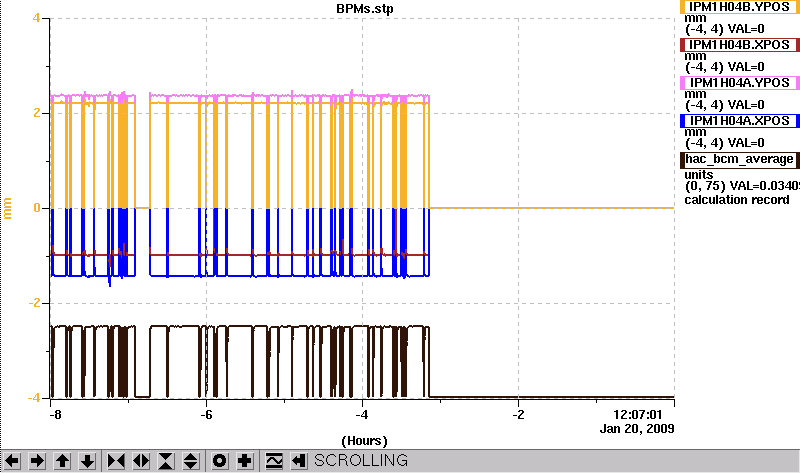800x473 pixels.
Task: Click the return-to-scrolling arrow icon
Action: [x=299, y=461]
